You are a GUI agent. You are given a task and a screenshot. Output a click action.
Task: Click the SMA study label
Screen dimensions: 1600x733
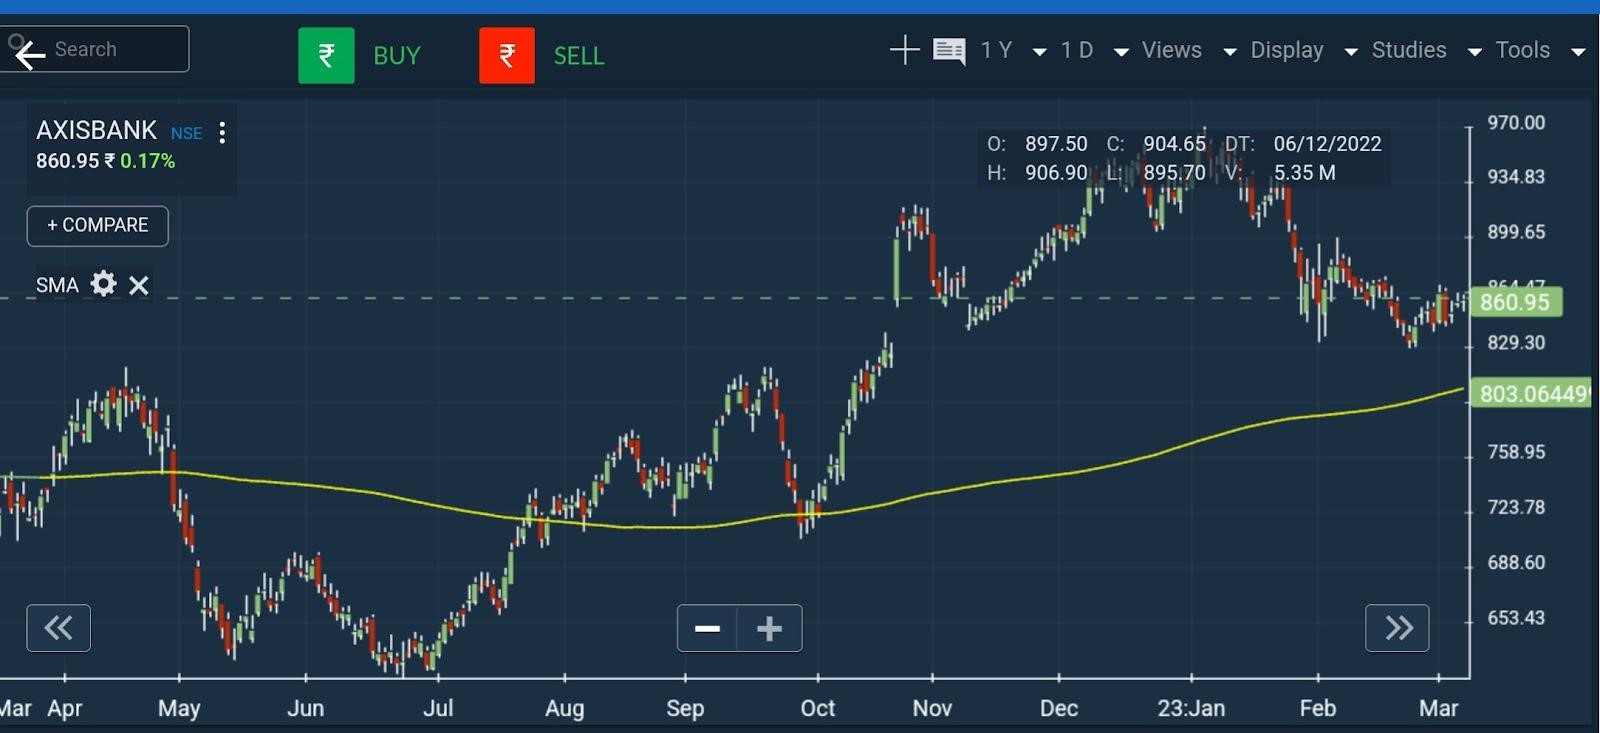(57, 285)
